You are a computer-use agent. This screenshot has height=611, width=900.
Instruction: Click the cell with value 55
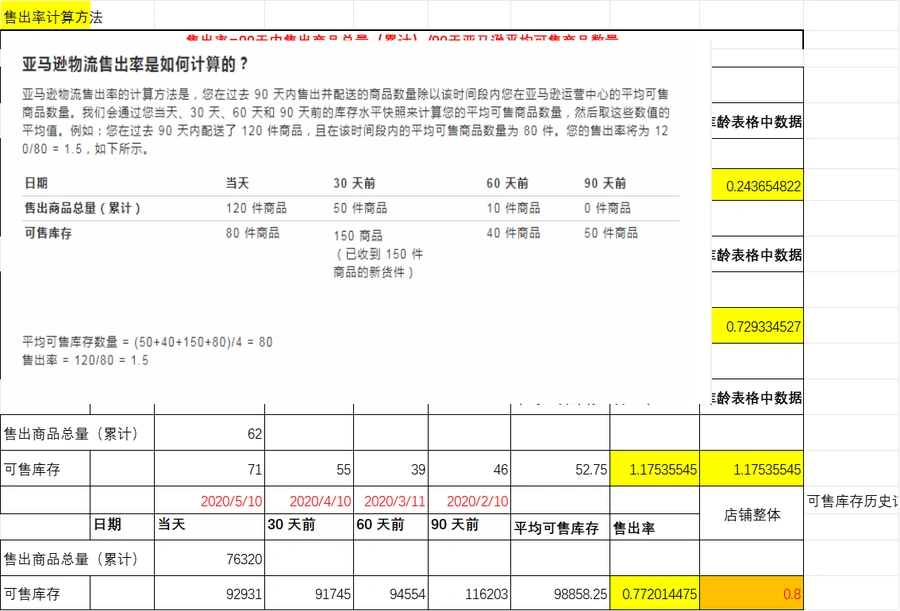pos(309,469)
